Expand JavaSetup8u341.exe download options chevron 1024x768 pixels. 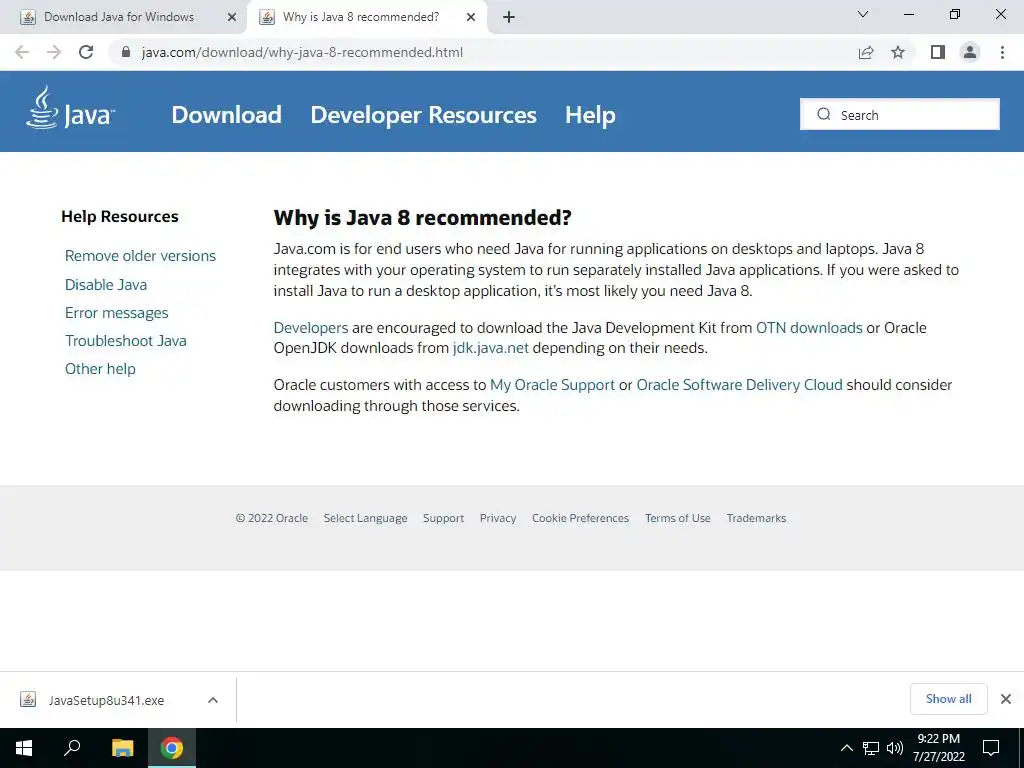[x=212, y=700]
